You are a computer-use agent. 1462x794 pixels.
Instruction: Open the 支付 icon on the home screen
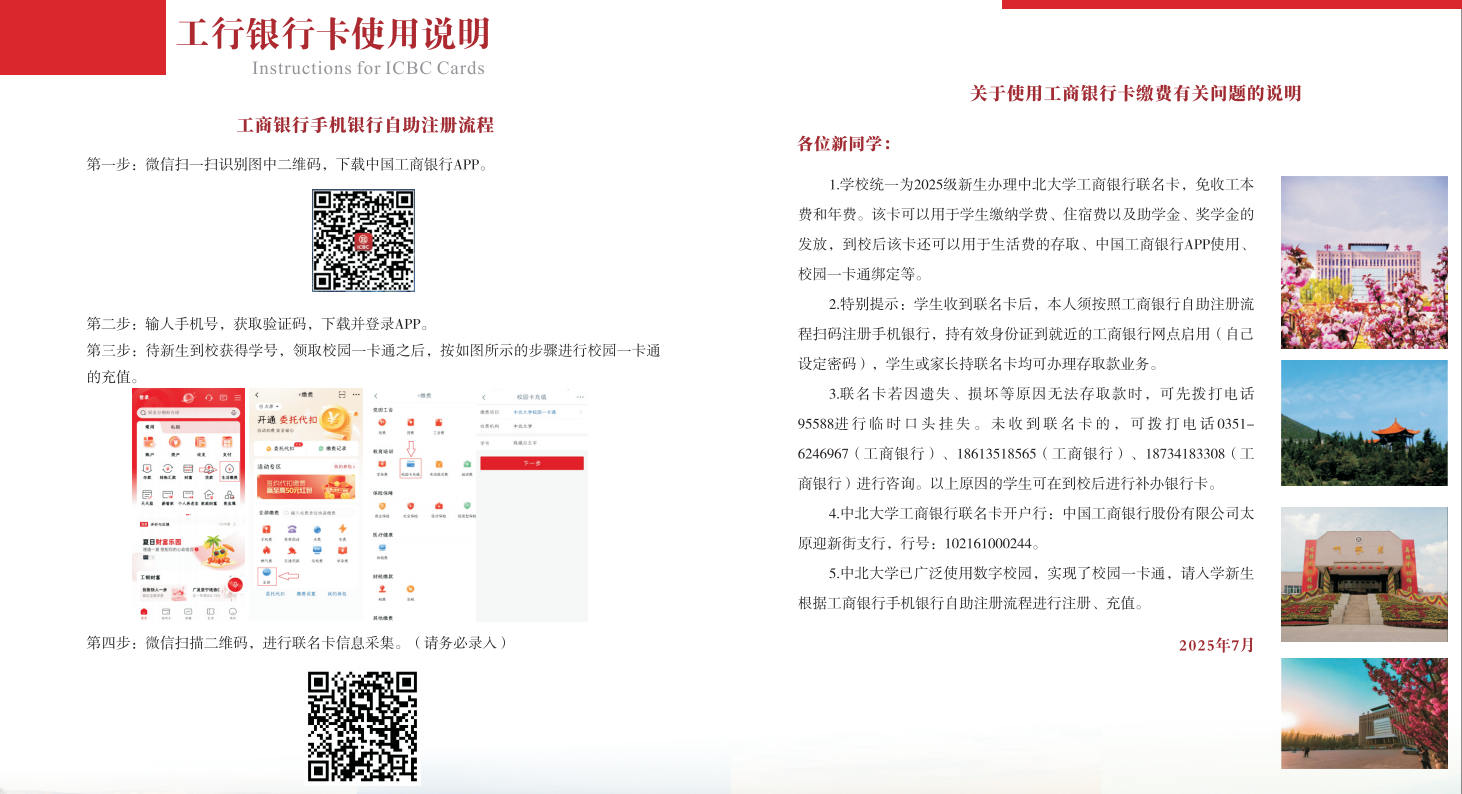click(227, 442)
